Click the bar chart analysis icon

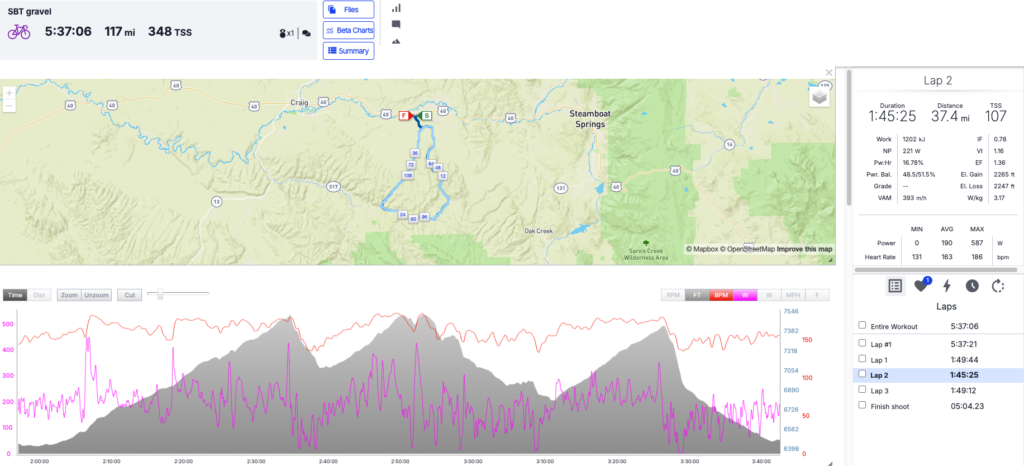[x=396, y=8]
